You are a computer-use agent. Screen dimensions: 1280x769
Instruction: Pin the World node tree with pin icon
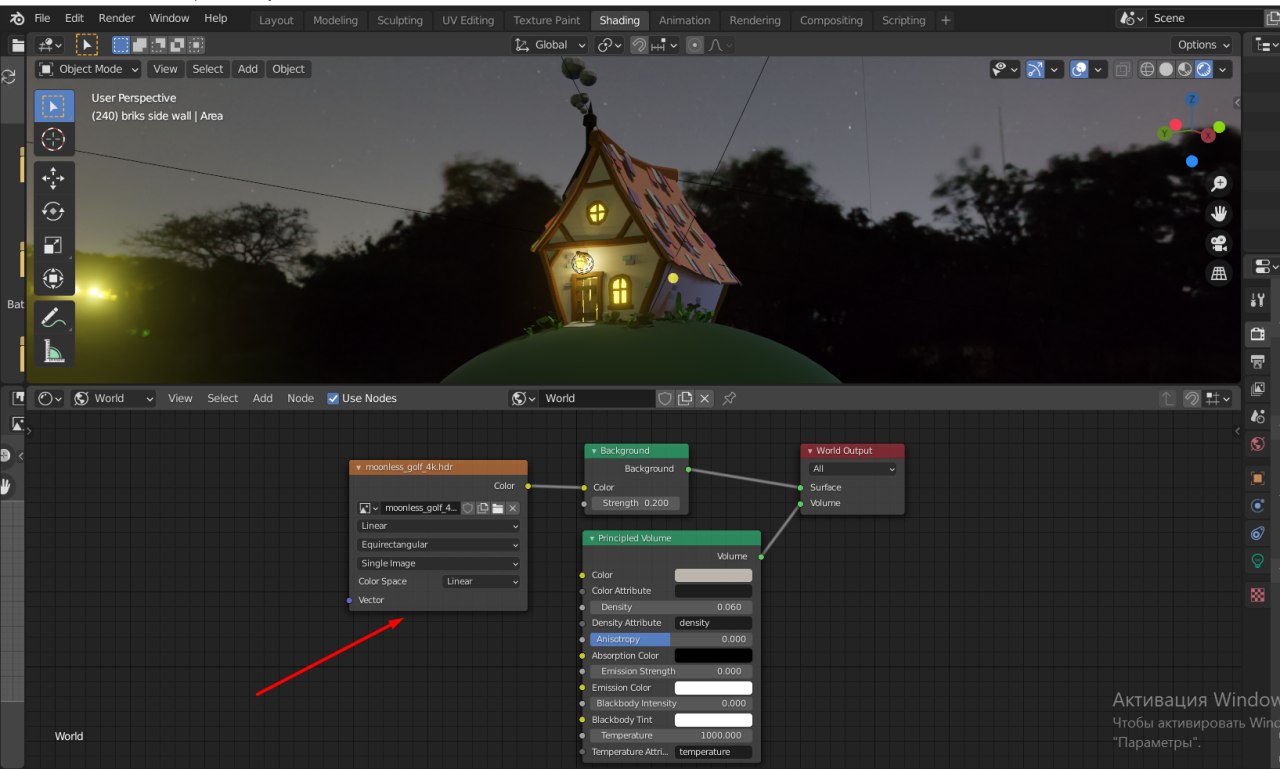[729, 398]
